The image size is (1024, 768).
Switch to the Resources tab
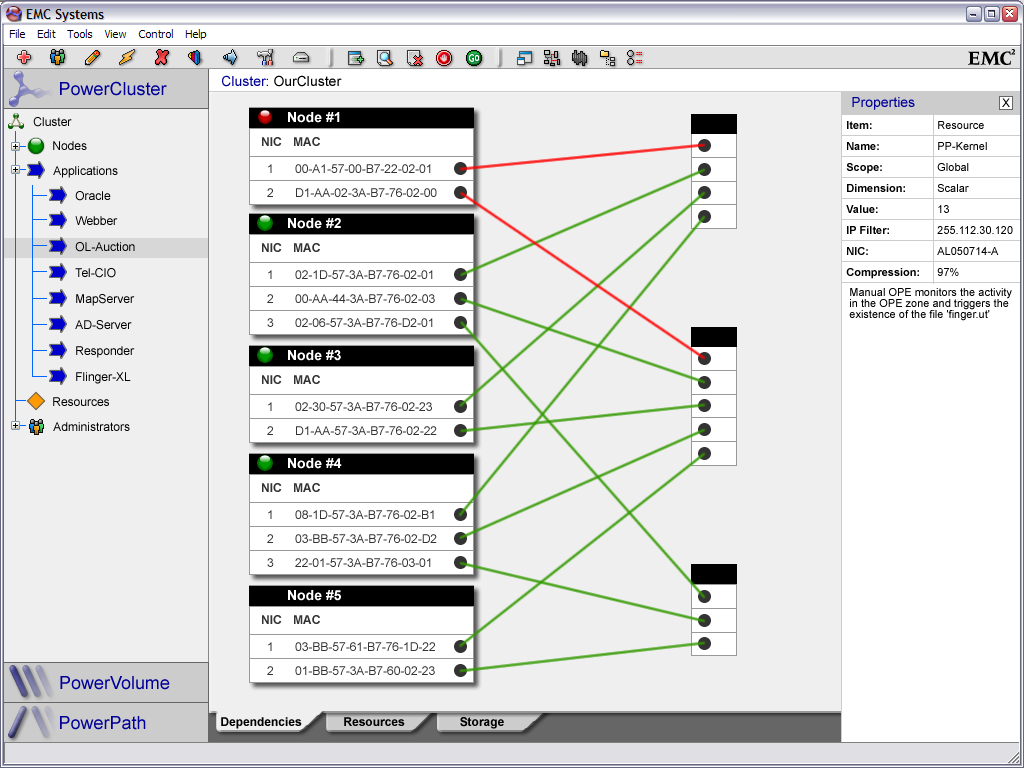(x=374, y=722)
